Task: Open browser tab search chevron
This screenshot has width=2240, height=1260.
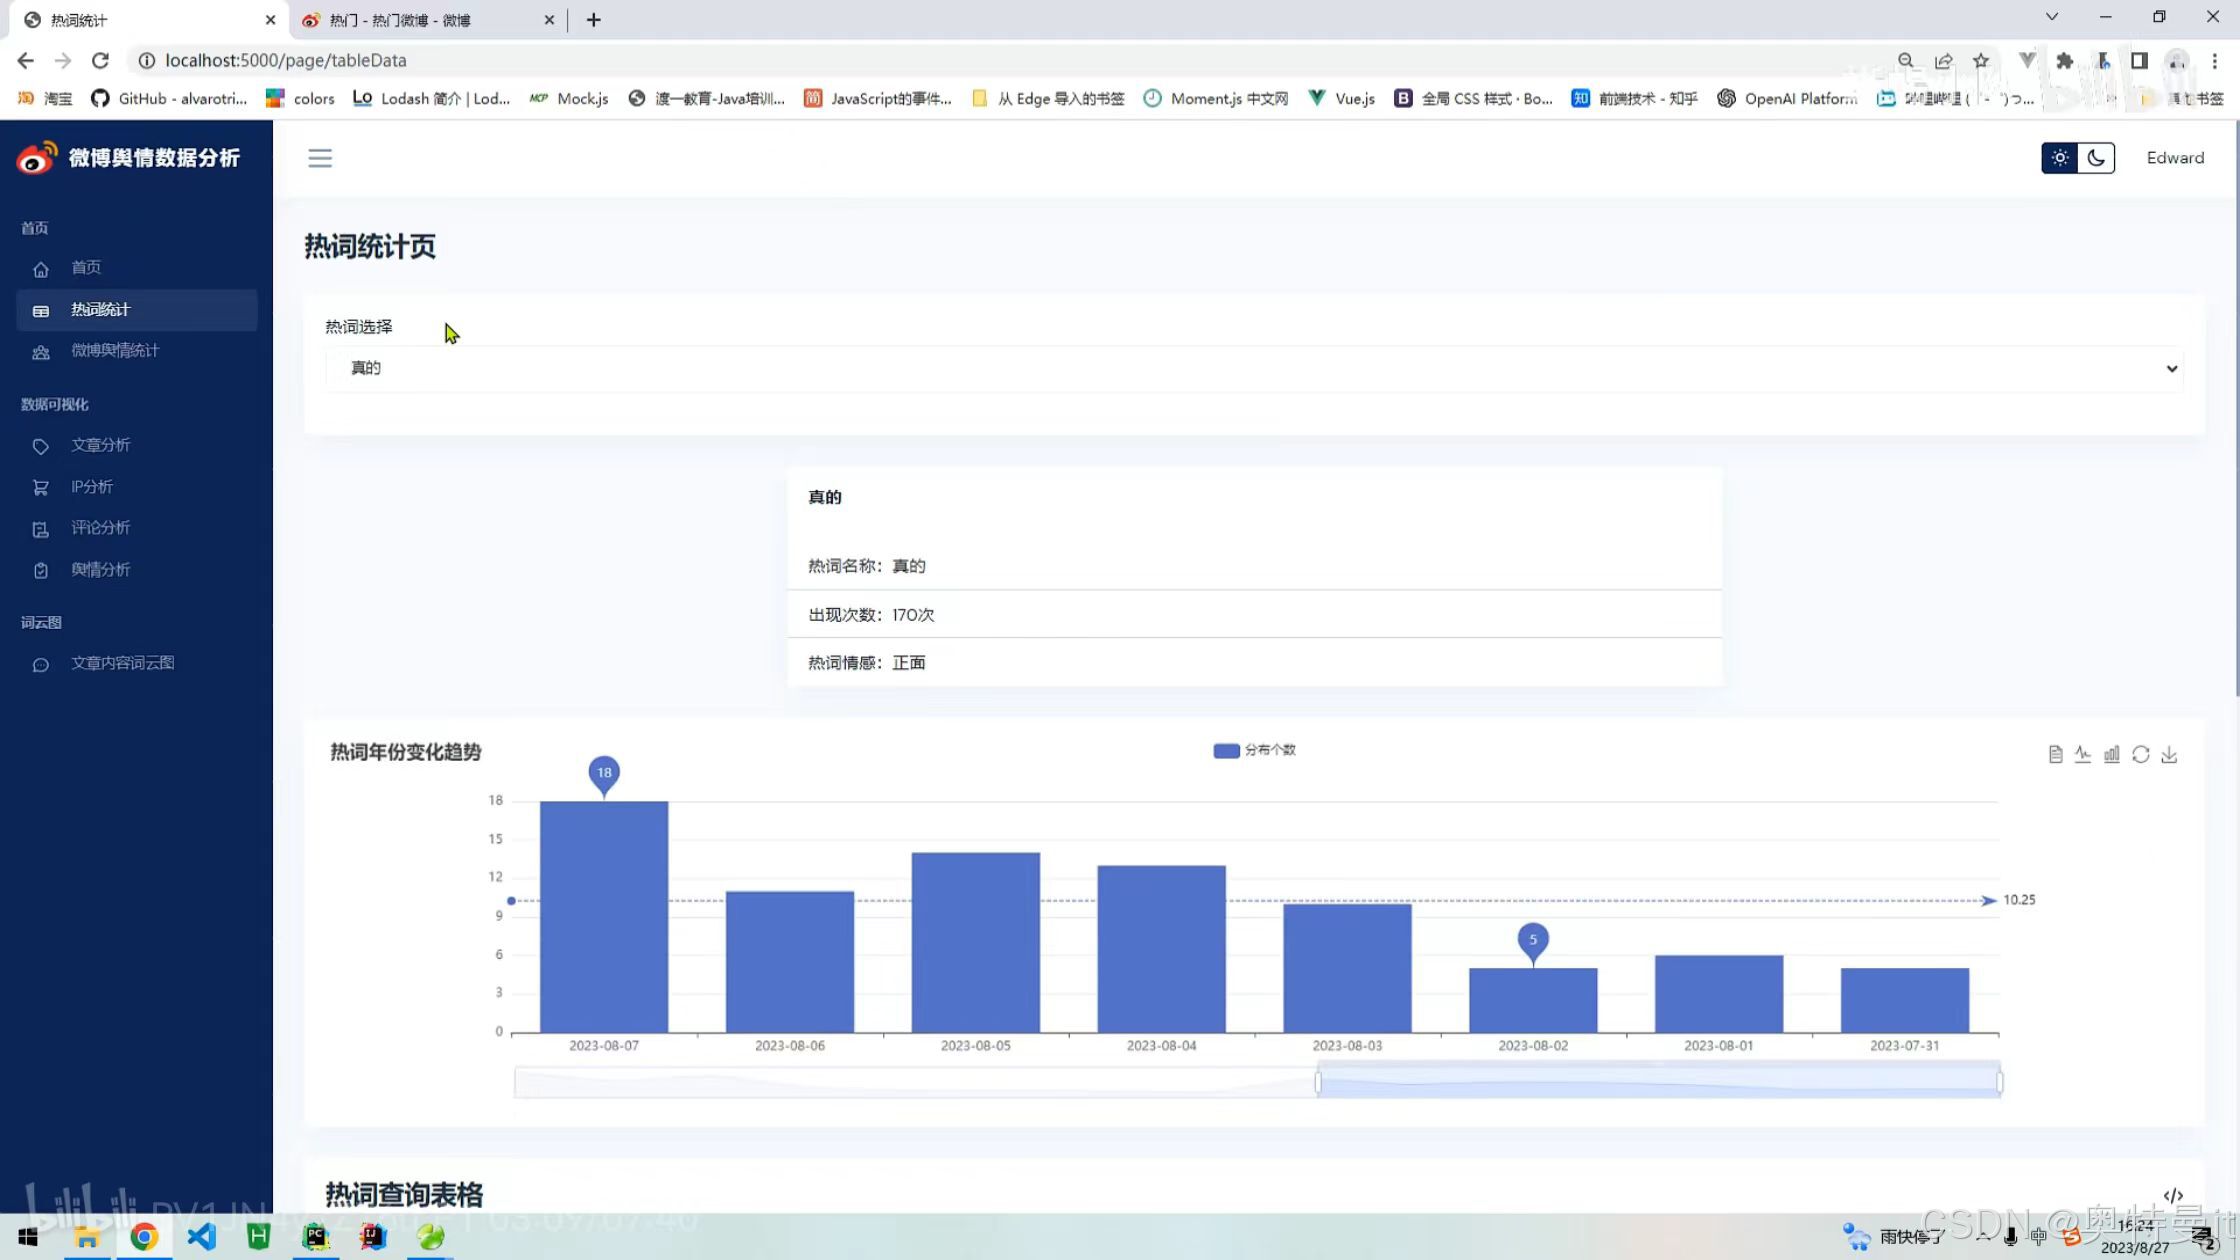Action: point(2051,17)
